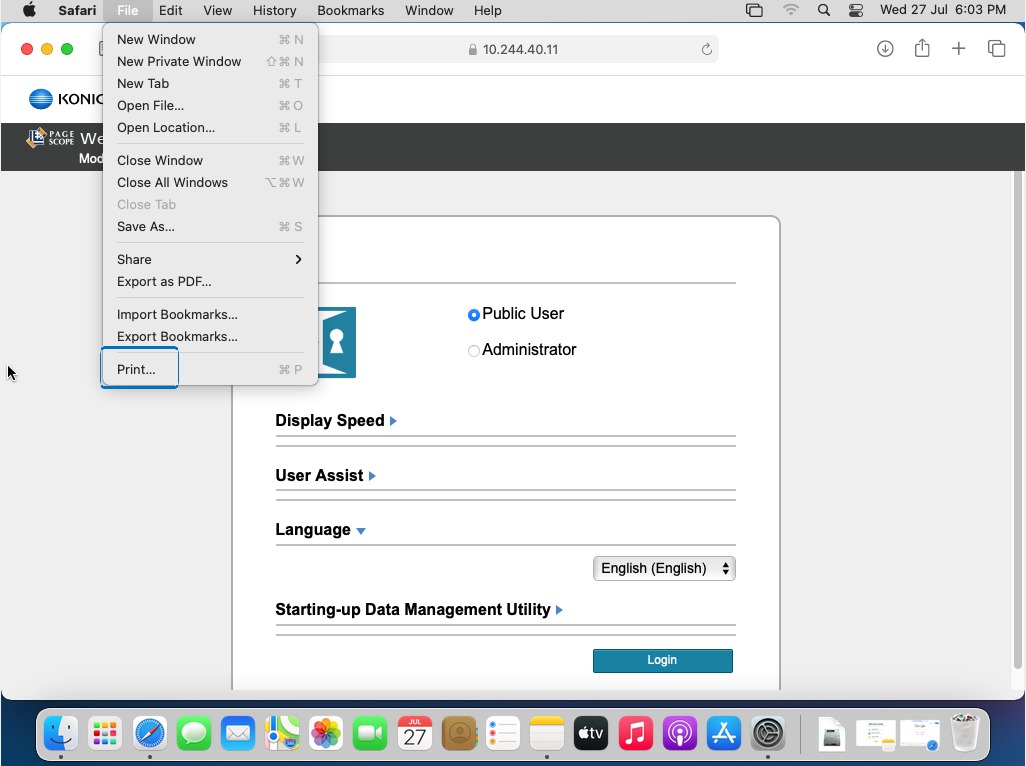Click the new tab plus icon

[958, 49]
